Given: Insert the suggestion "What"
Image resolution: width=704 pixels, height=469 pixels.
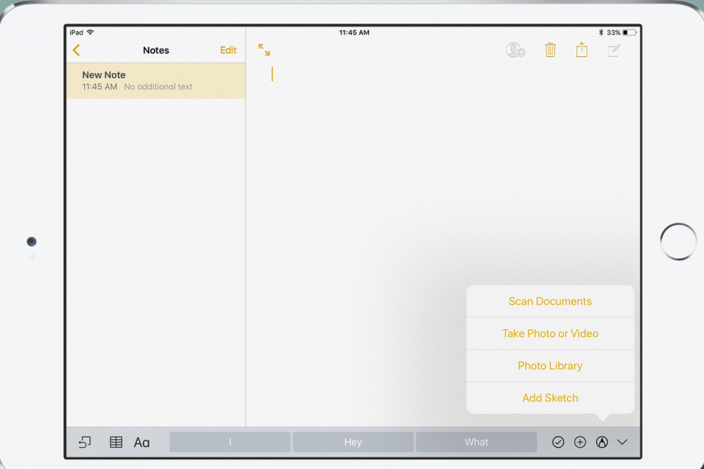Looking at the screenshot, I should [476, 442].
